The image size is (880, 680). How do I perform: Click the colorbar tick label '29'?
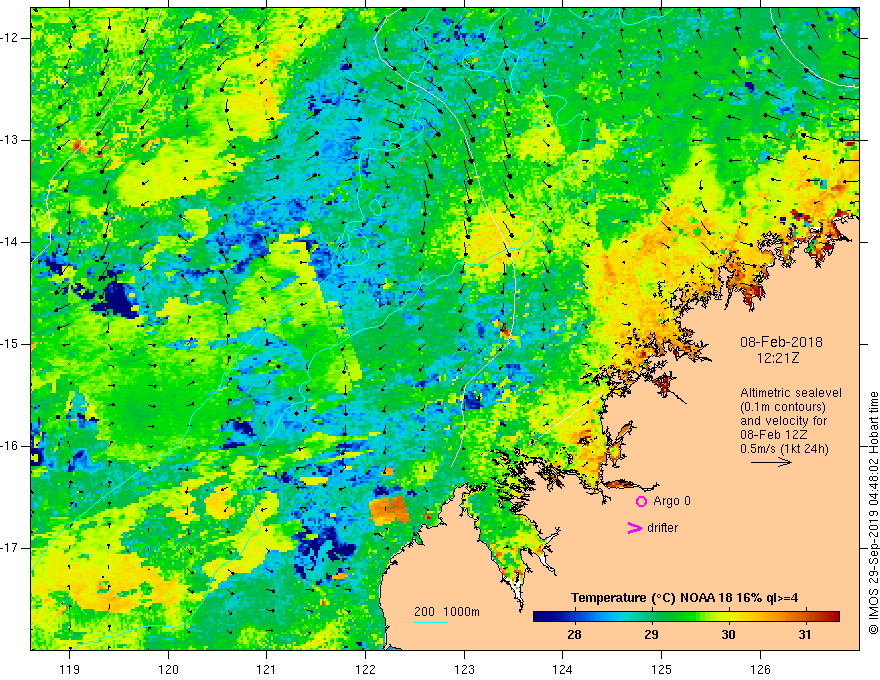(651, 635)
